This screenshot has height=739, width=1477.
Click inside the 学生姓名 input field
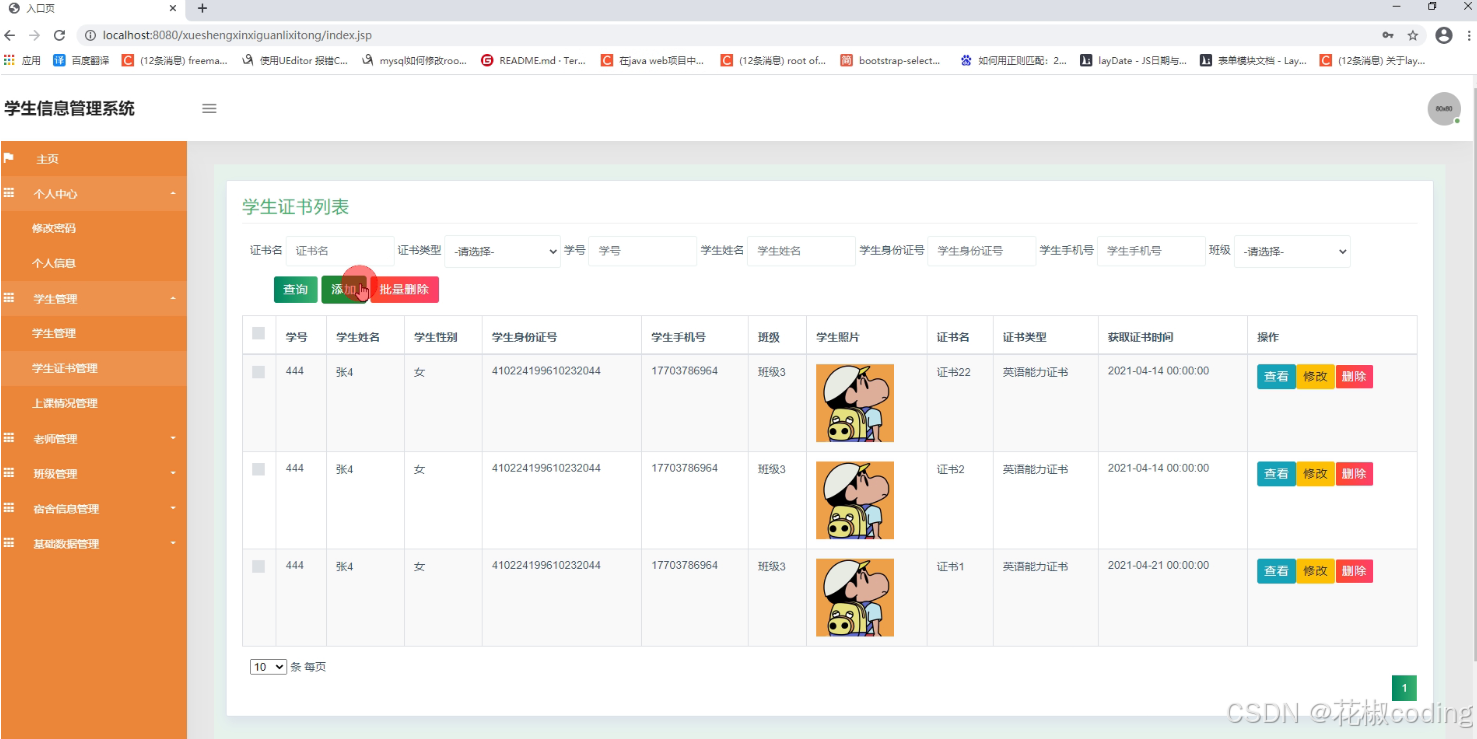[800, 250]
